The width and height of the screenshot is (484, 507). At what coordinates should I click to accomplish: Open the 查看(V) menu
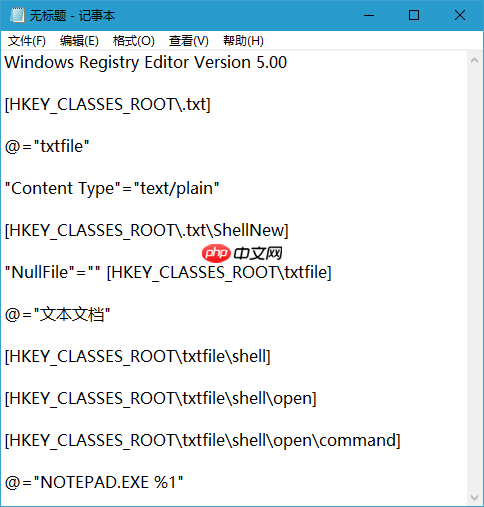(x=189, y=41)
